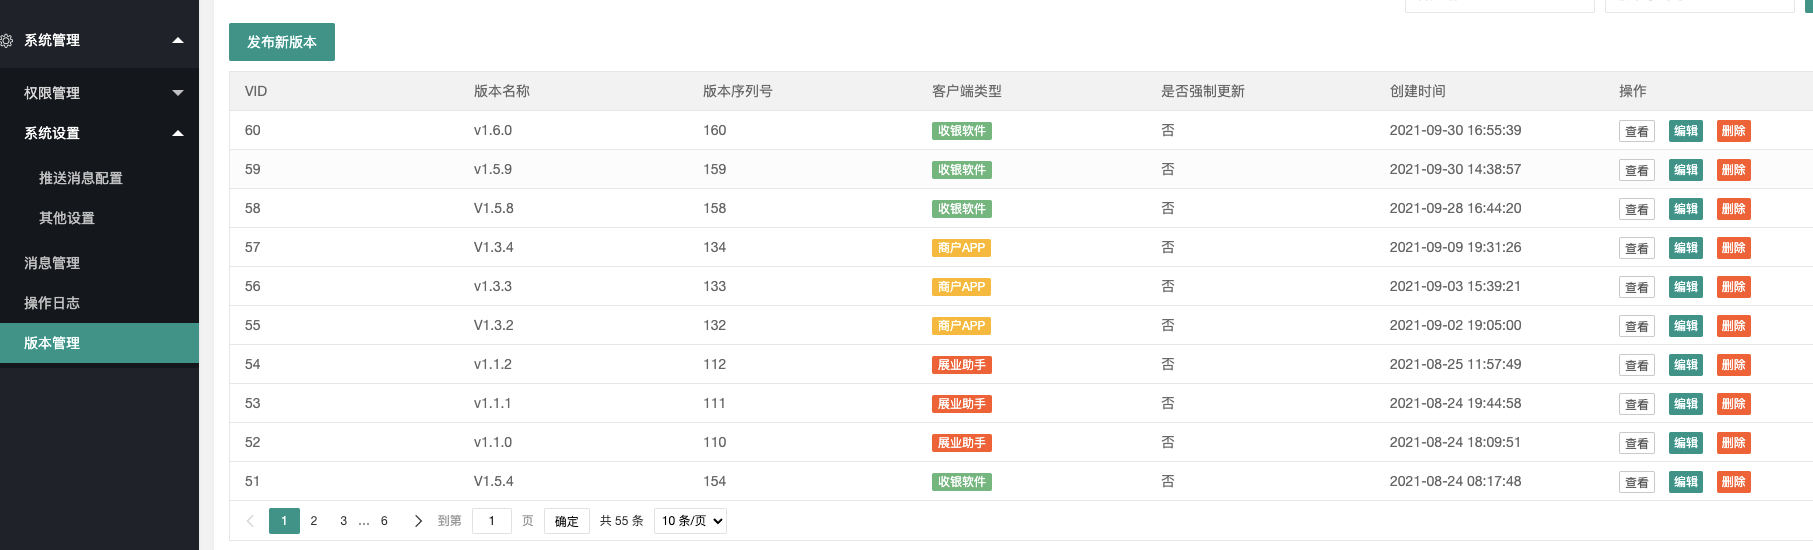Click the 发布新版本 button
This screenshot has width=1813, height=550.
click(x=282, y=42)
